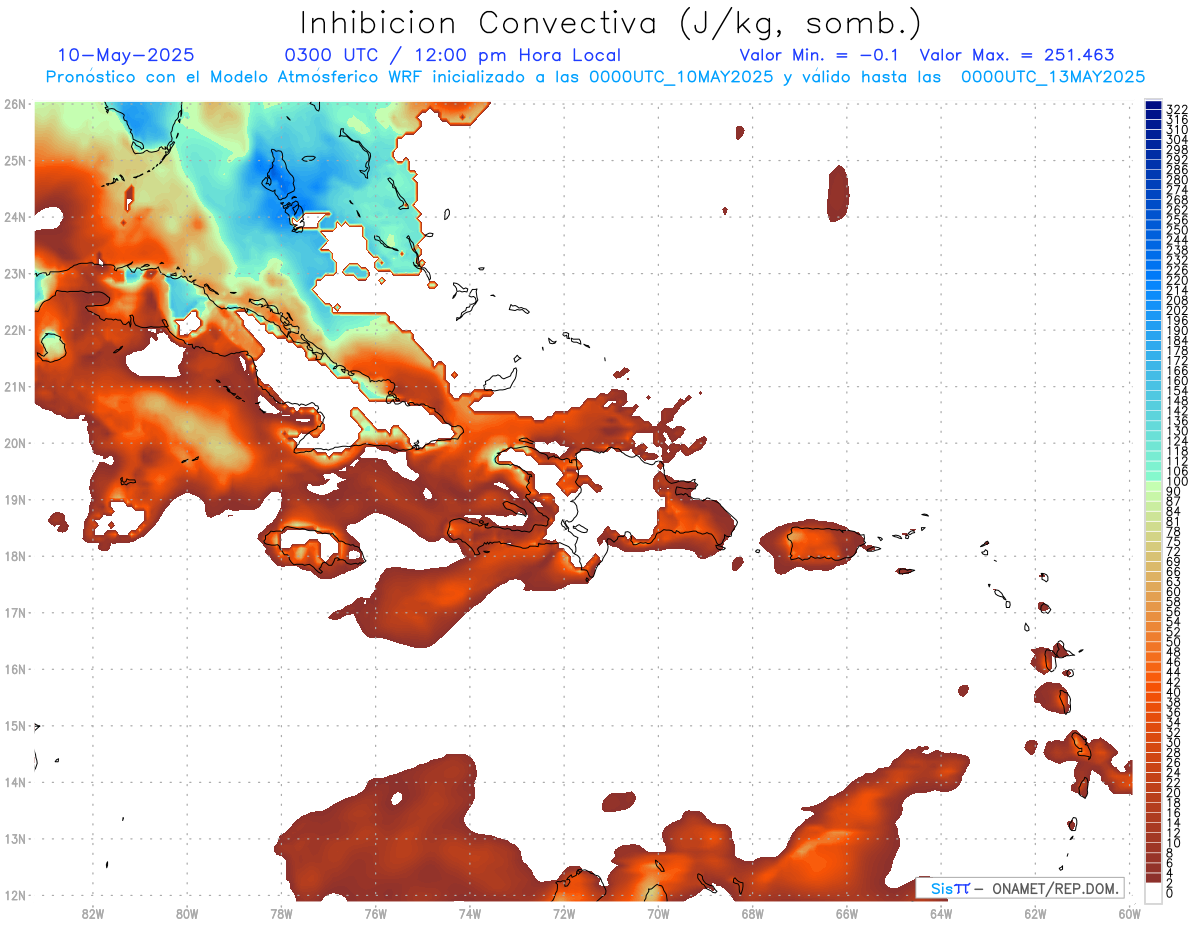Click the 72W longitude label
The width and height of the screenshot is (1200, 927).
[x=563, y=913]
